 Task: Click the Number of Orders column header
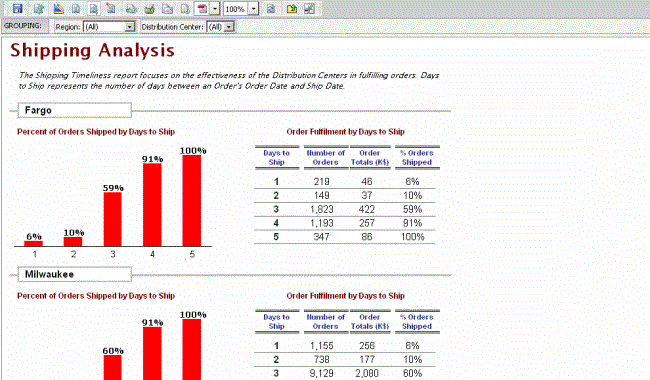pyautogui.click(x=325, y=157)
